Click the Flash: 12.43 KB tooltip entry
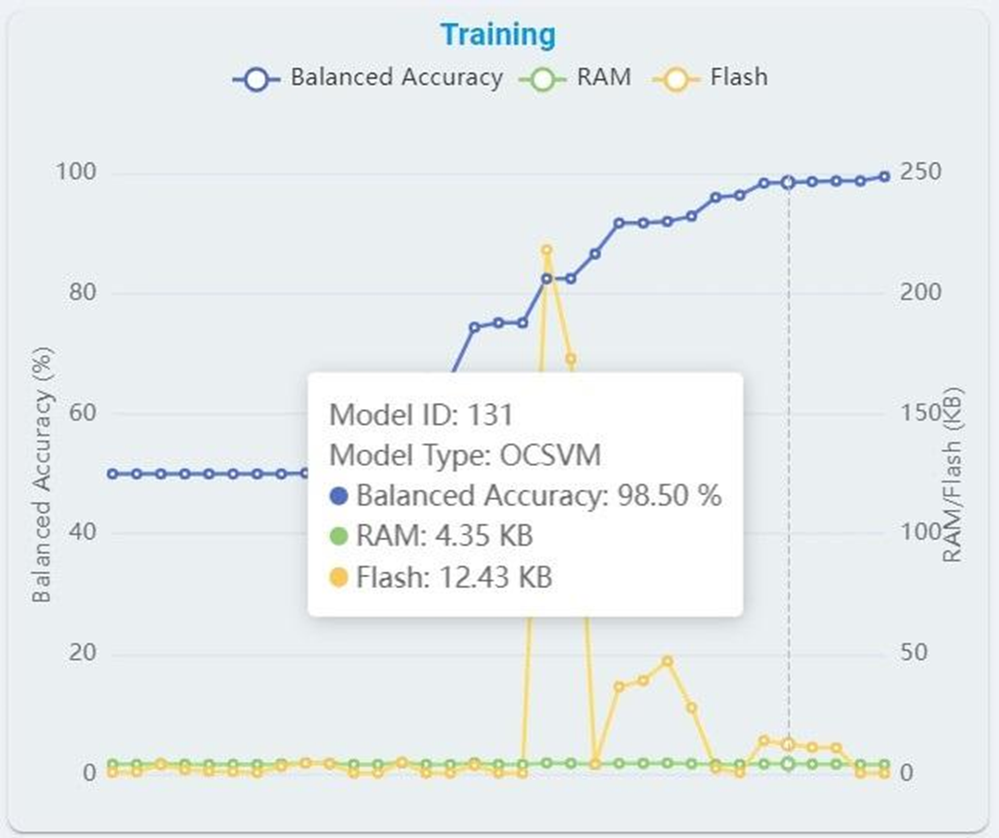999x838 pixels. coord(453,577)
